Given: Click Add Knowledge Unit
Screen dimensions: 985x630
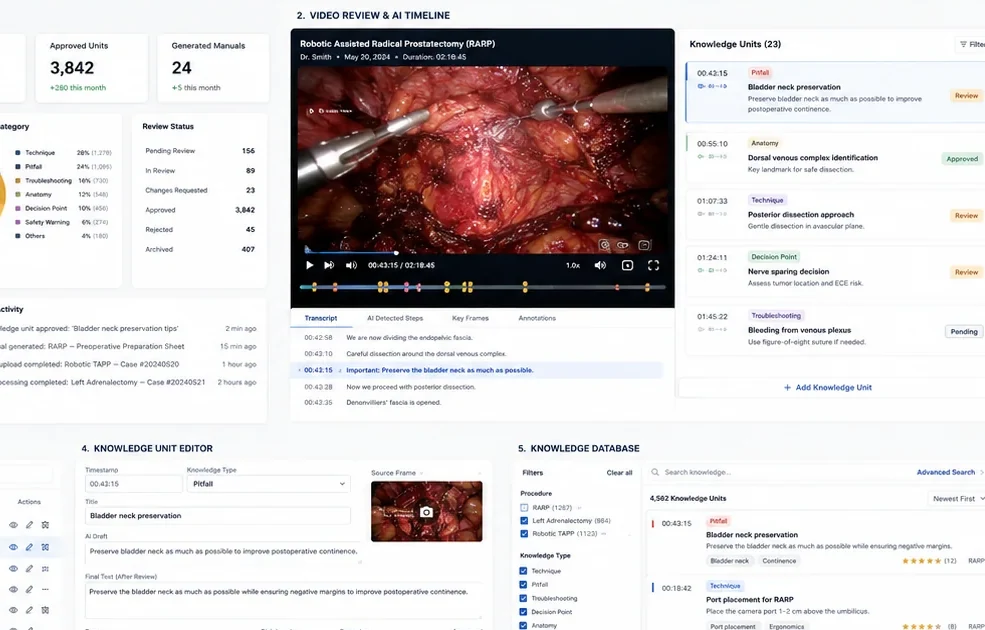Looking at the screenshot, I should point(828,388).
